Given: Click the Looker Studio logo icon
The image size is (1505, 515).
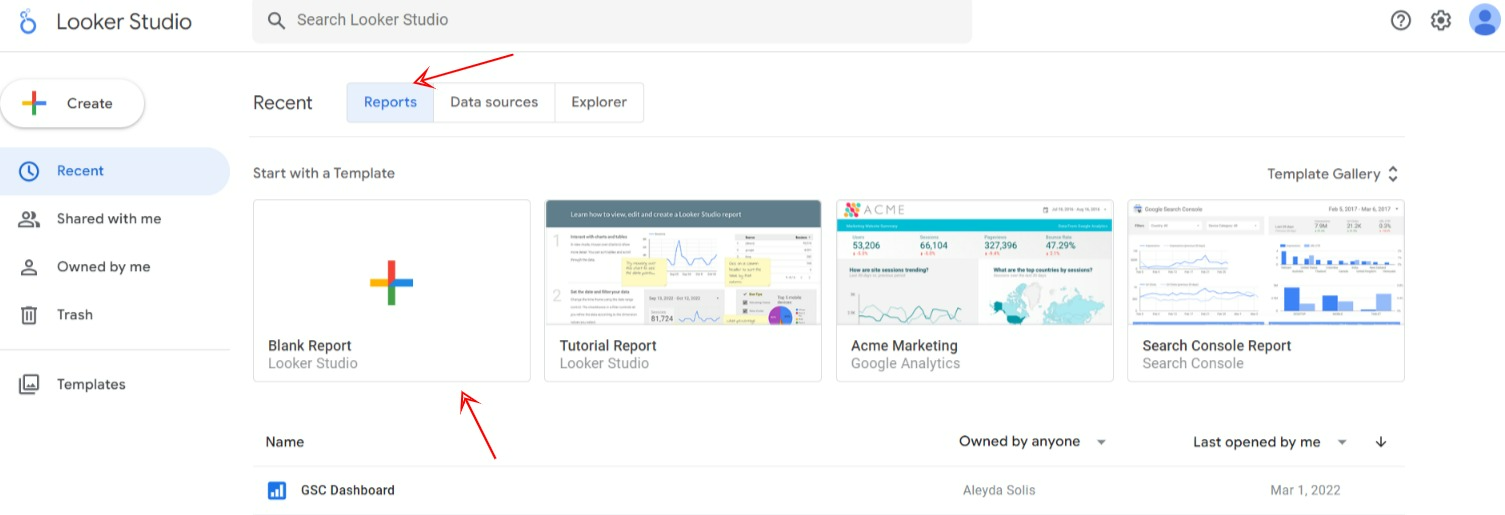Looking at the screenshot, I should 28,21.
